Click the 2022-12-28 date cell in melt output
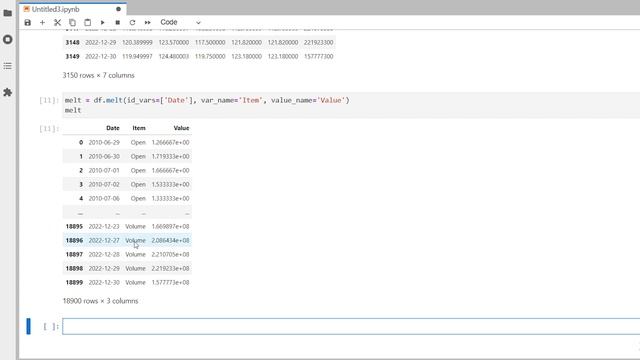Viewport: 640px width, 360px height. (104, 254)
